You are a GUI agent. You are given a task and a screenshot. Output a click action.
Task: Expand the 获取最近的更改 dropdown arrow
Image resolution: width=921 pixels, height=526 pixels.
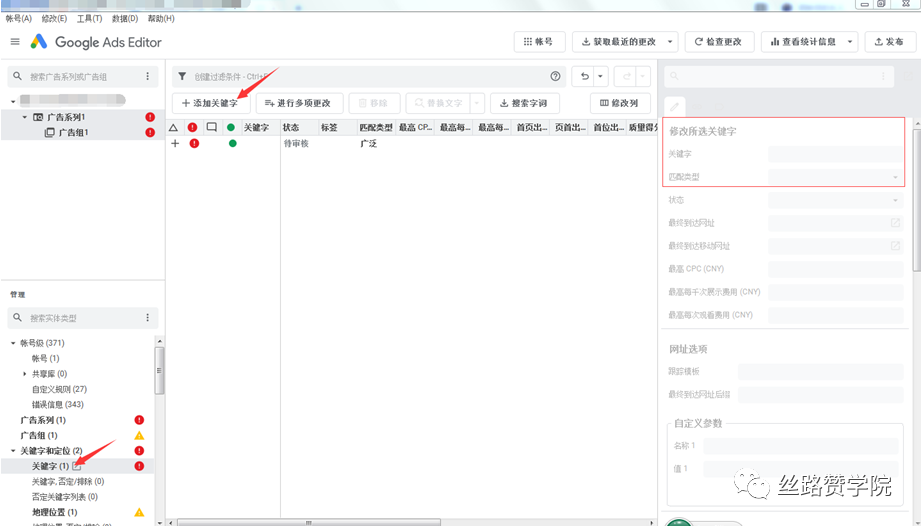coord(670,42)
